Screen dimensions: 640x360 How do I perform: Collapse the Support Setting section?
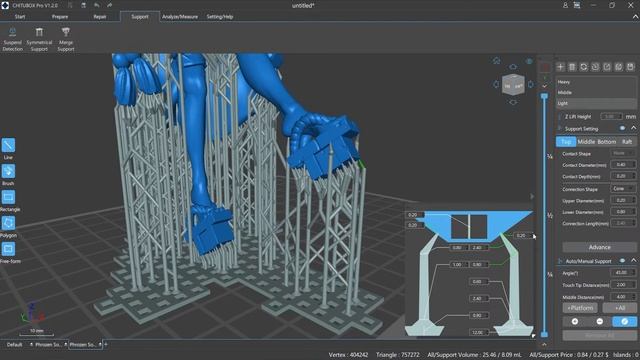tap(633, 128)
